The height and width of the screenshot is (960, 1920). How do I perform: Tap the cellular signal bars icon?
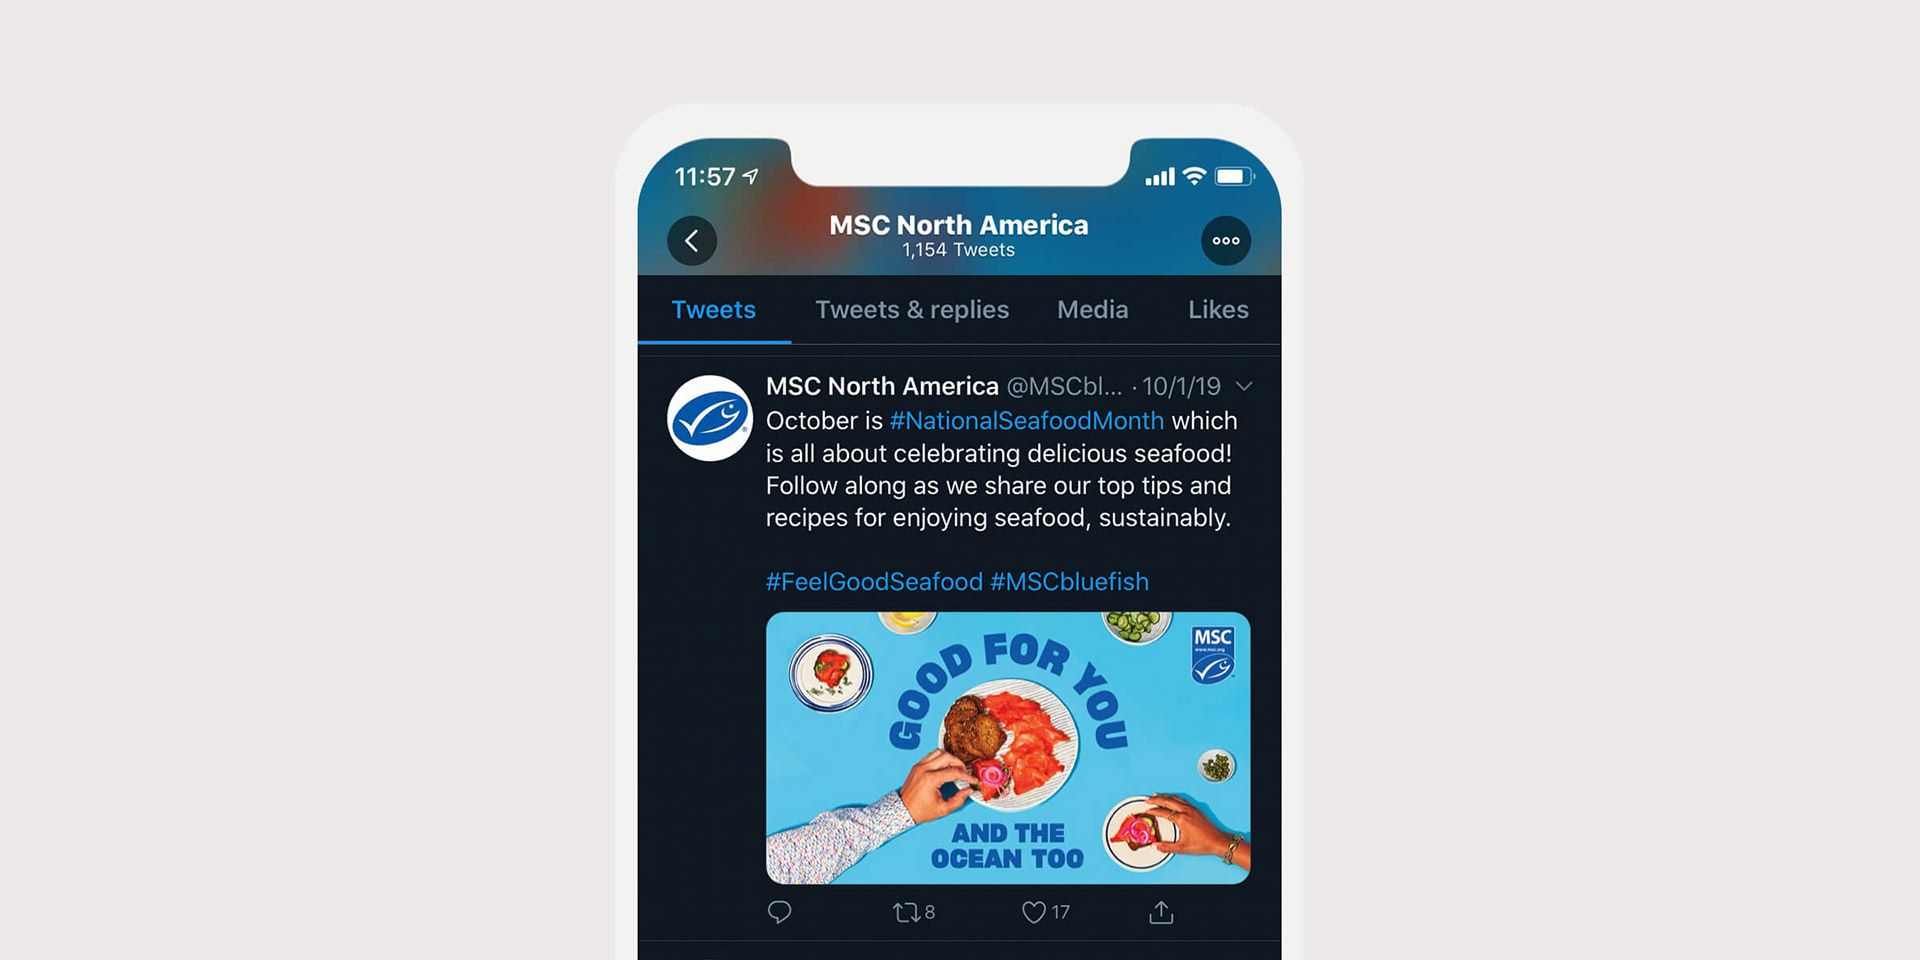[1160, 177]
